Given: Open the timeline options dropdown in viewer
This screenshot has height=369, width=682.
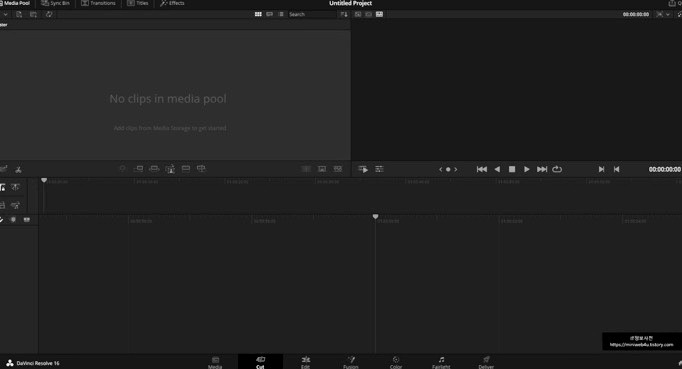Looking at the screenshot, I should [x=668, y=14].
